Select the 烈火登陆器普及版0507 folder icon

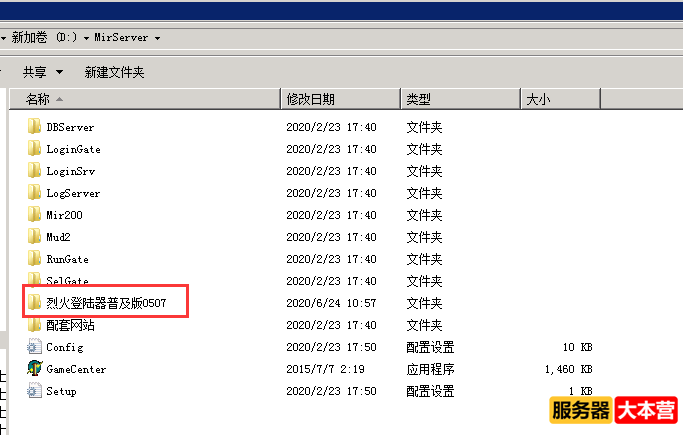pyautogui.click(x=34, y=302)
